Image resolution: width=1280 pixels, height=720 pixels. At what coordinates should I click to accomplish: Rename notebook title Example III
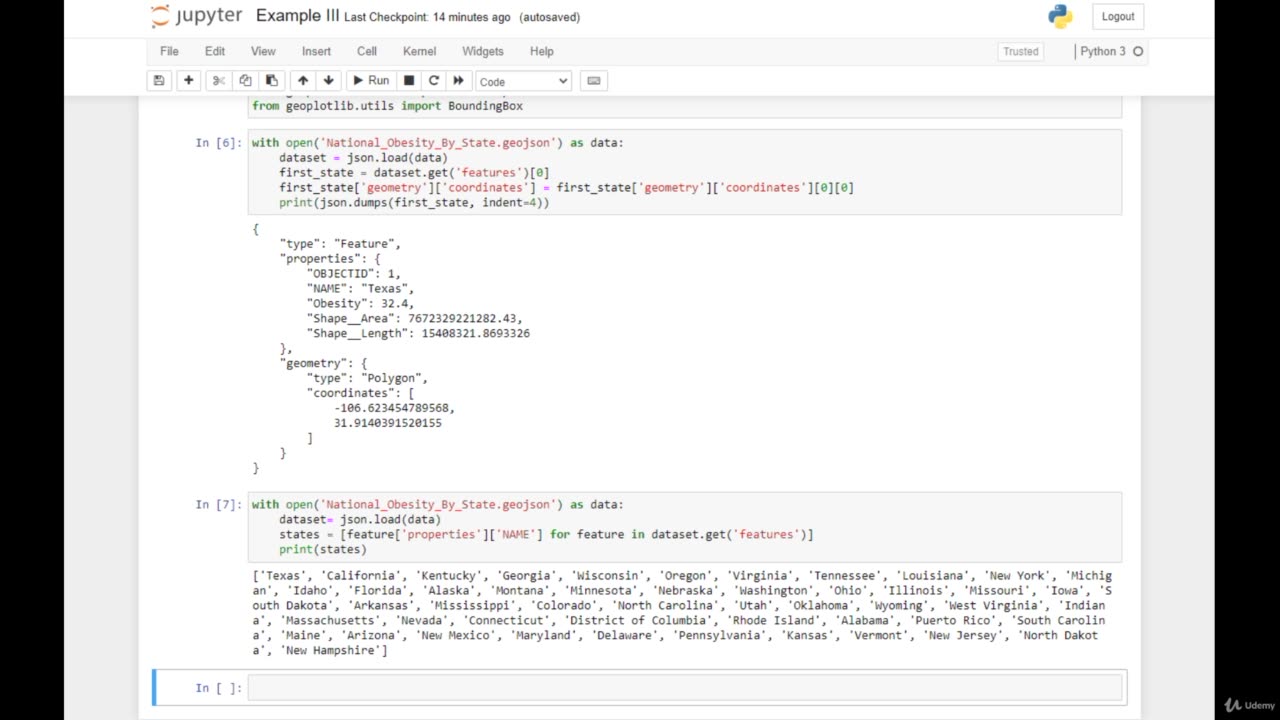[297, 16]
